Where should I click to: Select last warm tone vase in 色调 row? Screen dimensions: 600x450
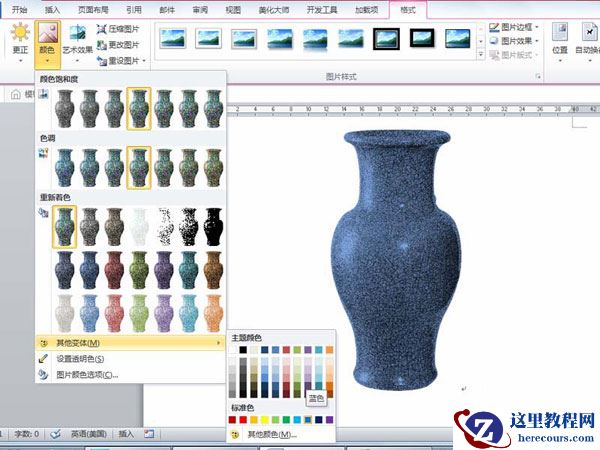pyautogui.click(x=213, y=168)
